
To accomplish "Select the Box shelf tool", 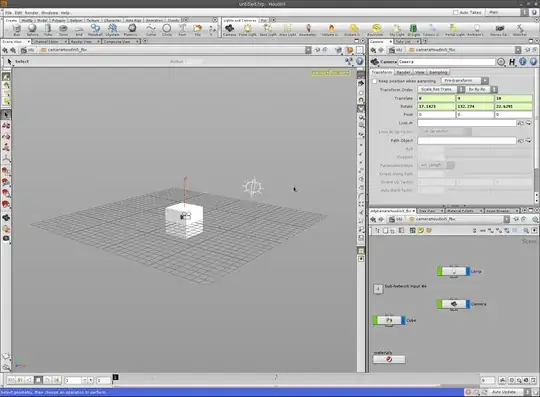I will click(17, 30).
